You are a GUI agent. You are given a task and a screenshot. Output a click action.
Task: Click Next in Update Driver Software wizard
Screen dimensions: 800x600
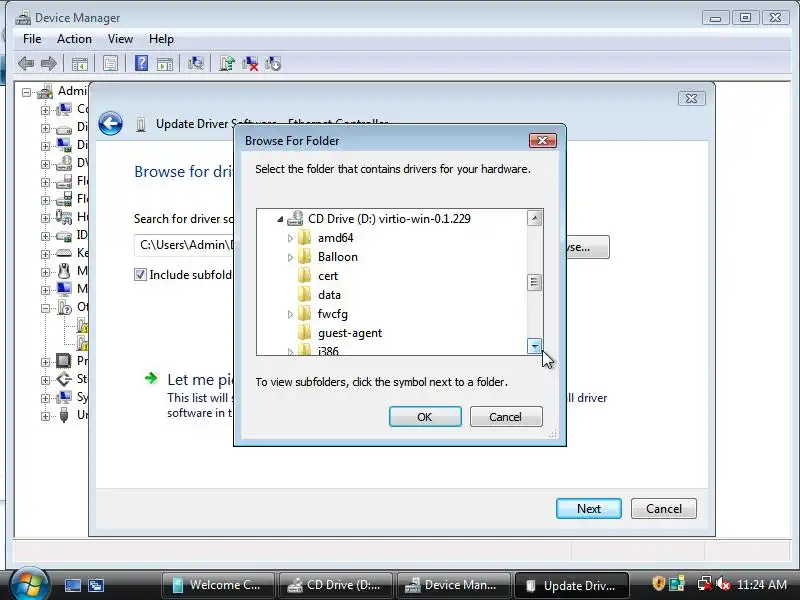click(589, 509)
